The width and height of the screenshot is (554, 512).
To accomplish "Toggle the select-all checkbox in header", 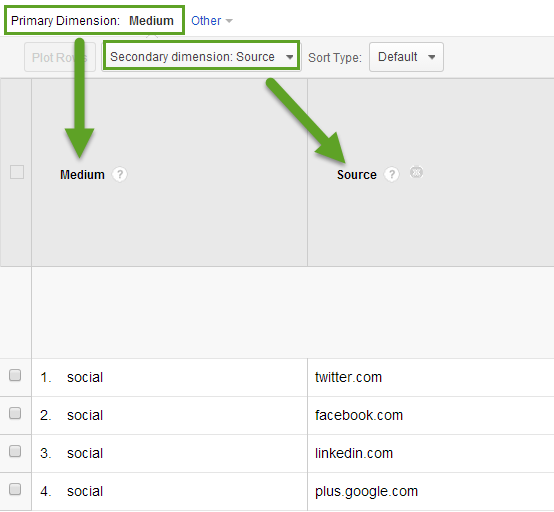I will [x=17, y=172].
